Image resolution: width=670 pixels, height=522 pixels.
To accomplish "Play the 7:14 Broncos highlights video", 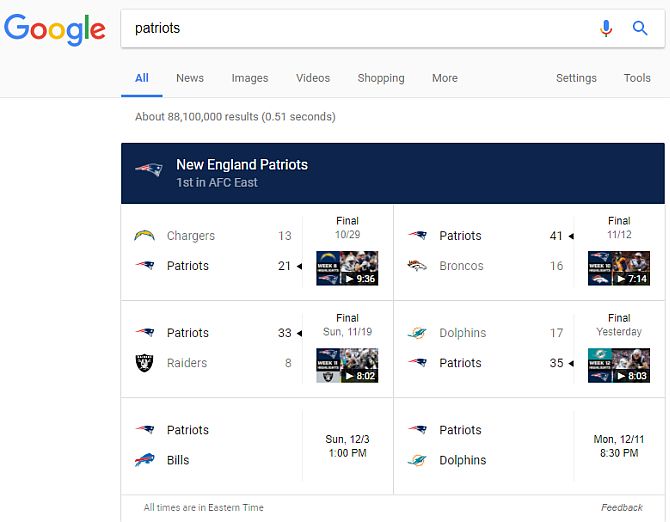I will [x=619, y=268].
